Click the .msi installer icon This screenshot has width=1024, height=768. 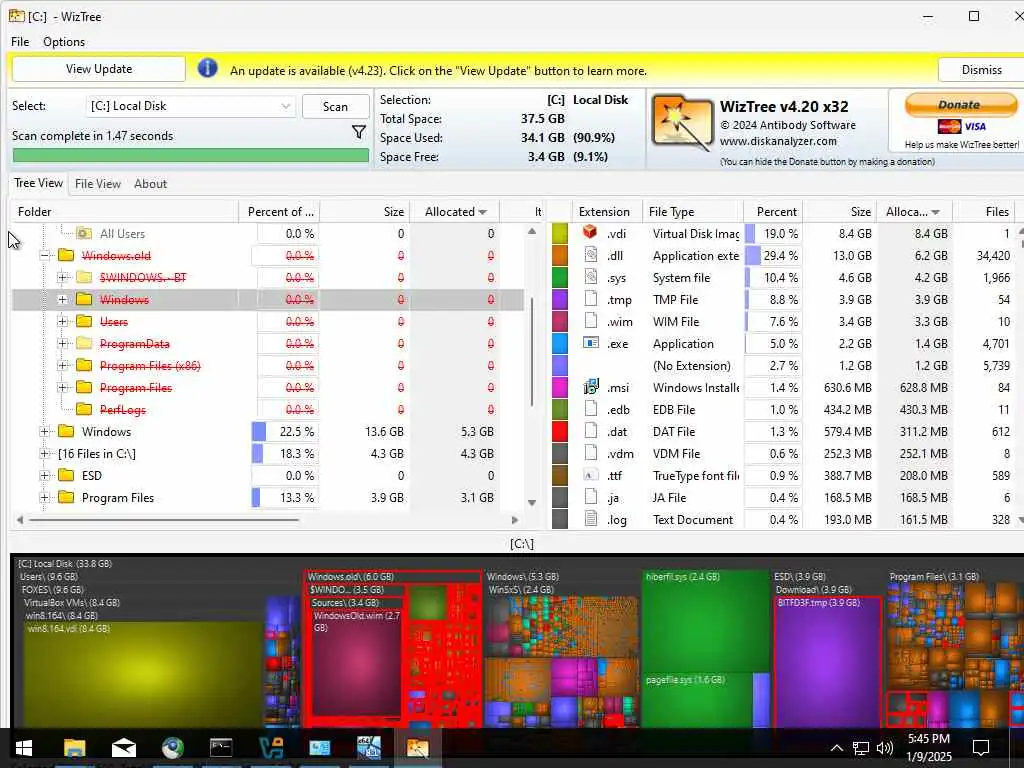pyautogui.click(x=590, y=387)
